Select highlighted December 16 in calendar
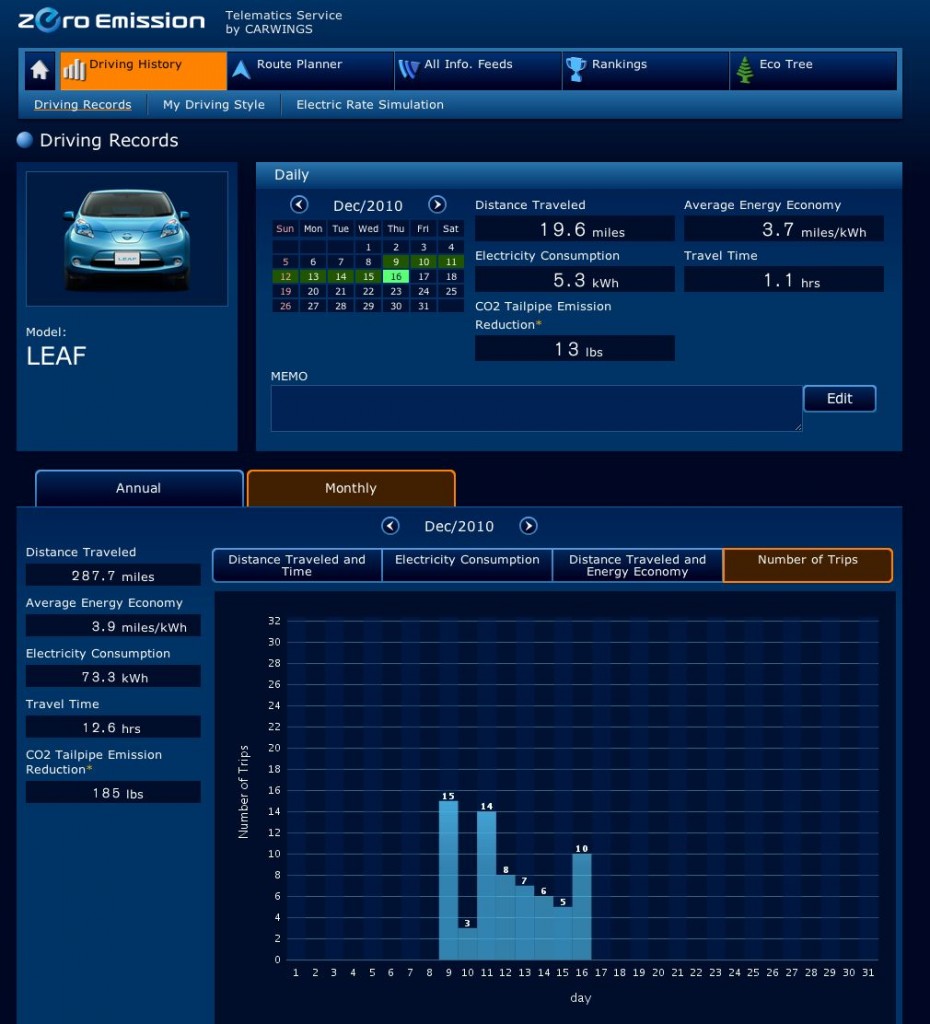Screen dimensions: 930x1024 pos(396,276)
